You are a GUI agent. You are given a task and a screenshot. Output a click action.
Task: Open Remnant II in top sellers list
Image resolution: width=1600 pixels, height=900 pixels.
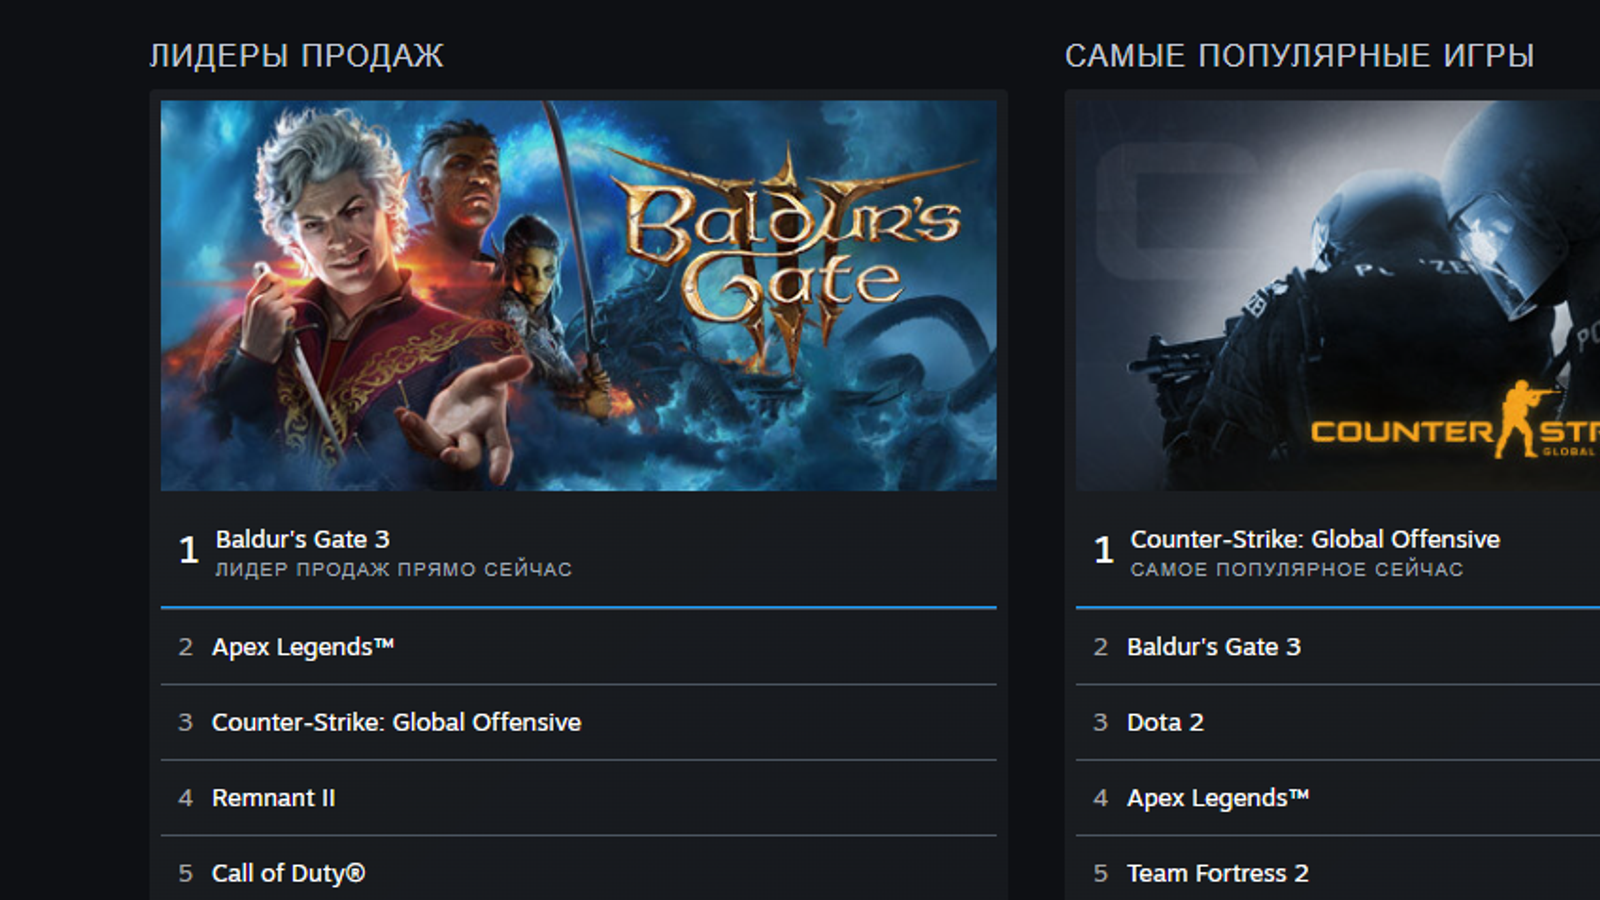(x=578, y=798)
